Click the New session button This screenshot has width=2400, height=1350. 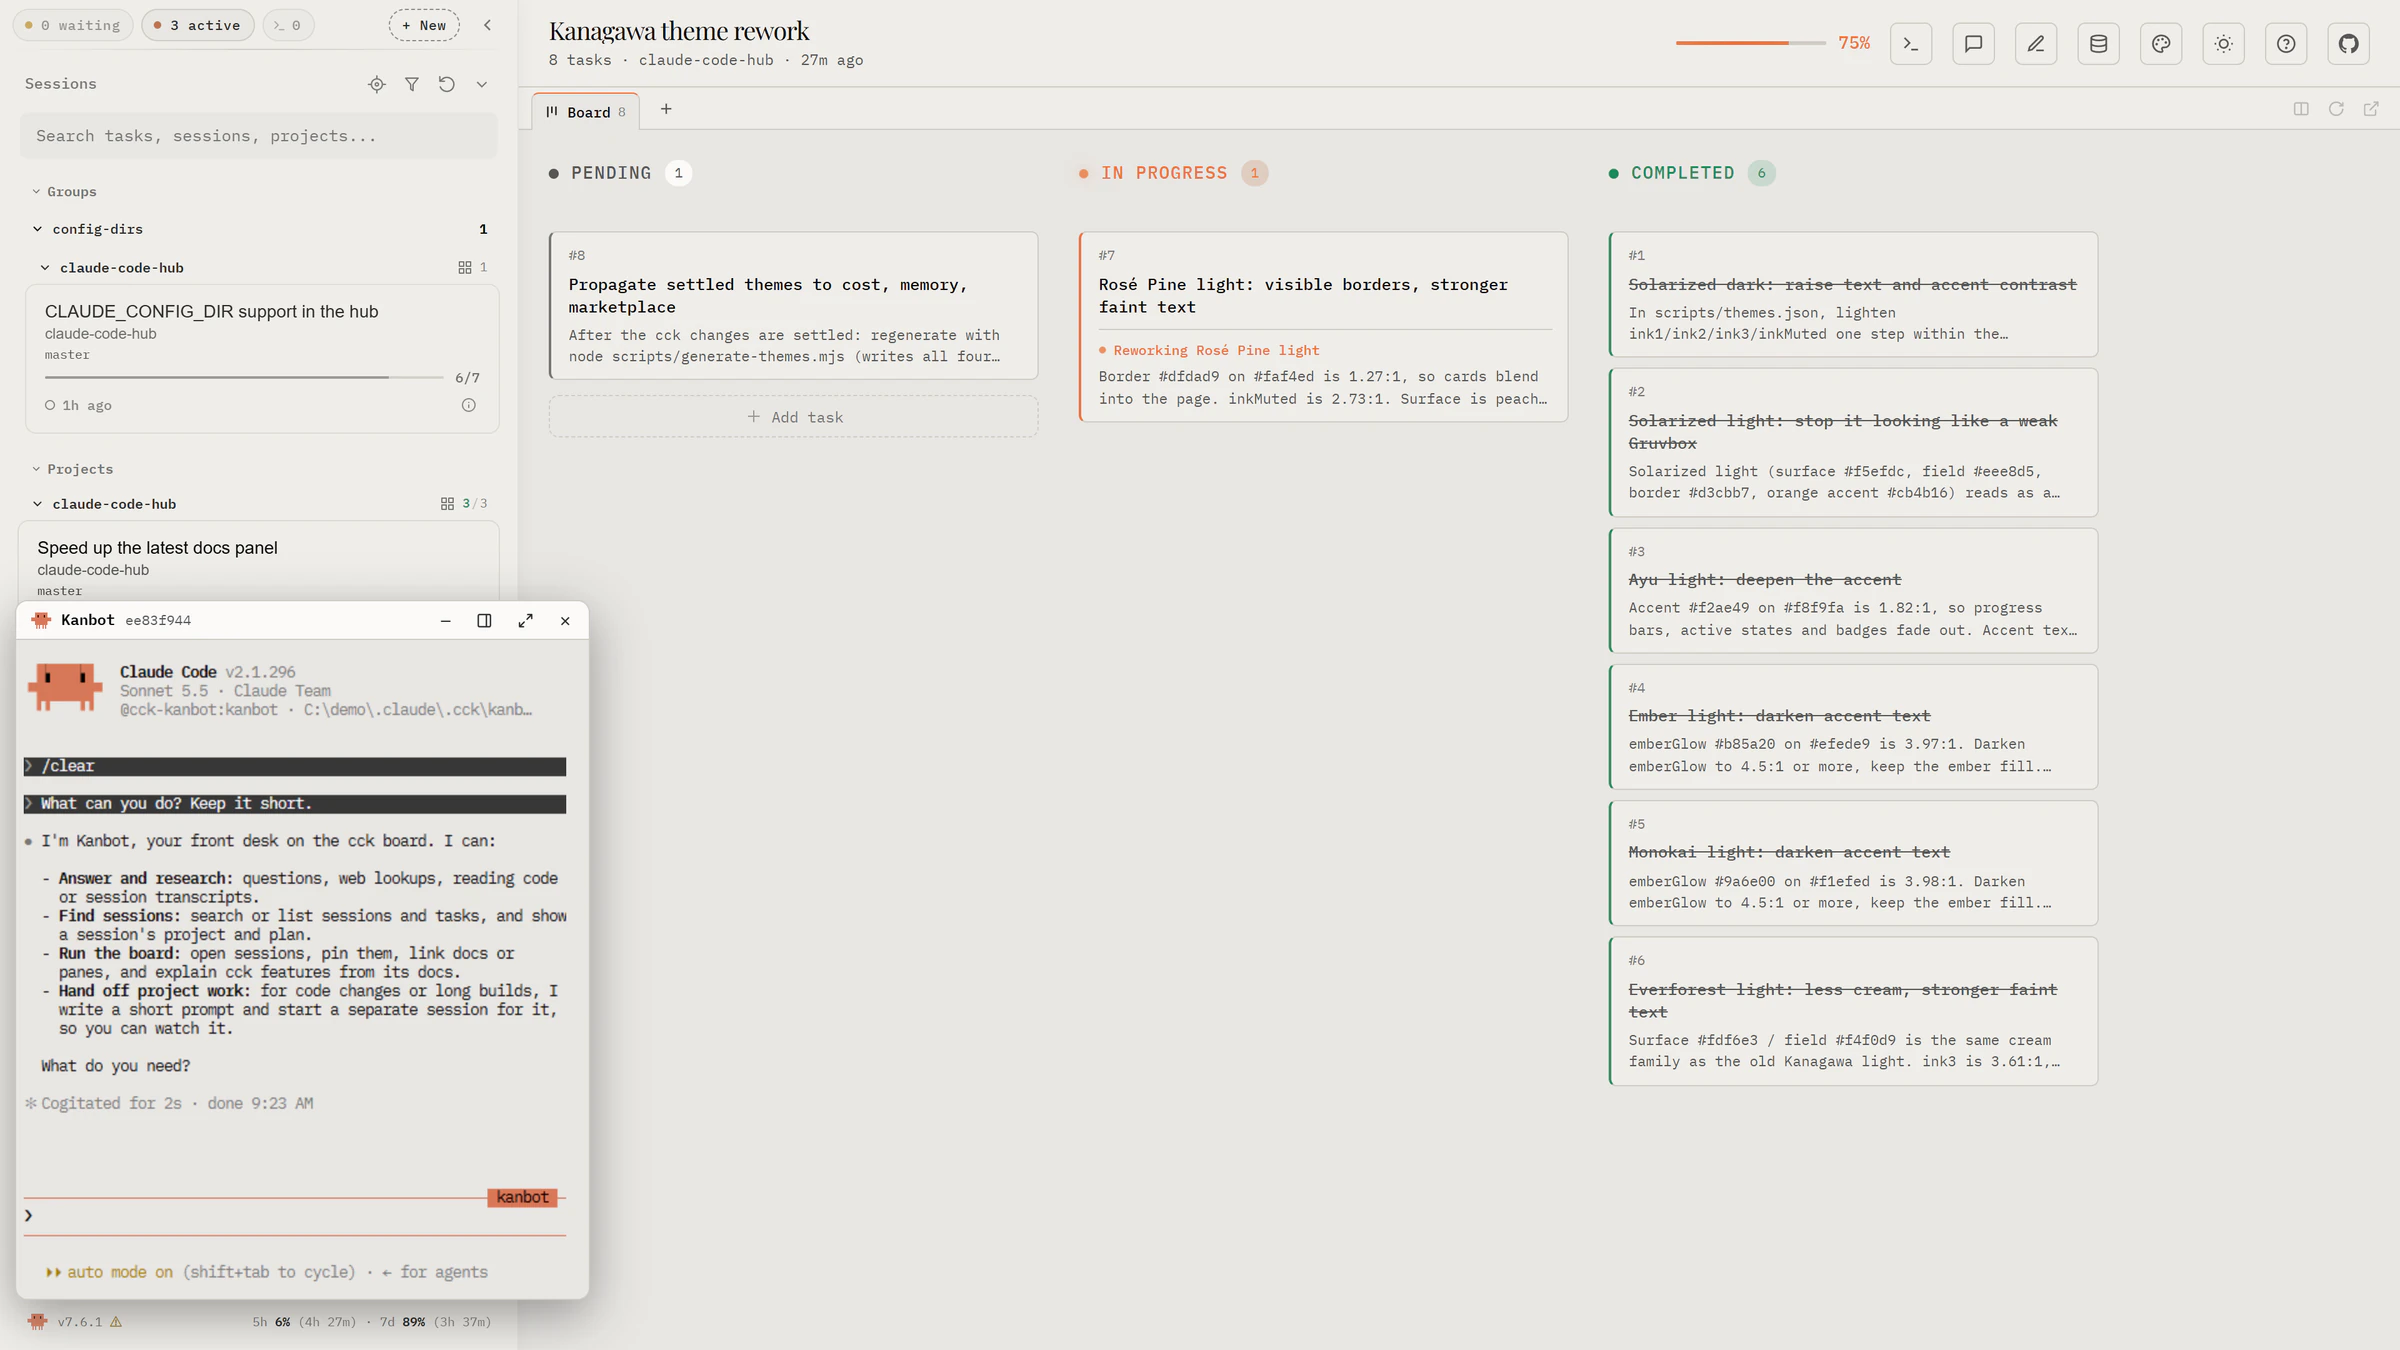(424, 25)
